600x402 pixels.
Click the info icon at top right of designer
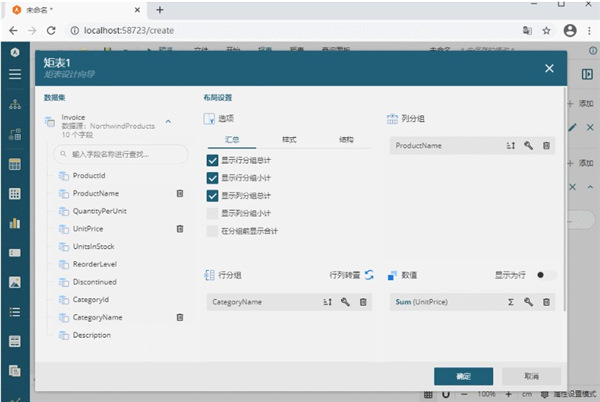pyautogui.click(x=593, y=50)
